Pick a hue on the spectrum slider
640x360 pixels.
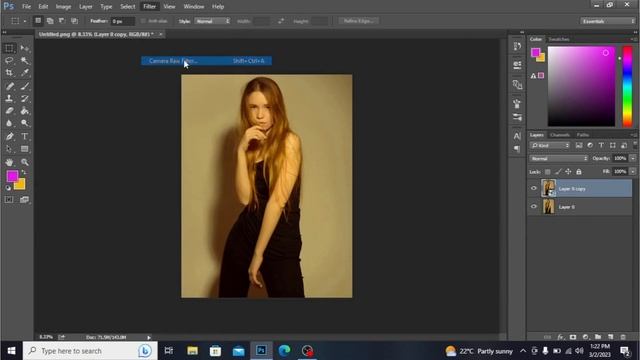click(x=627, y=86)
